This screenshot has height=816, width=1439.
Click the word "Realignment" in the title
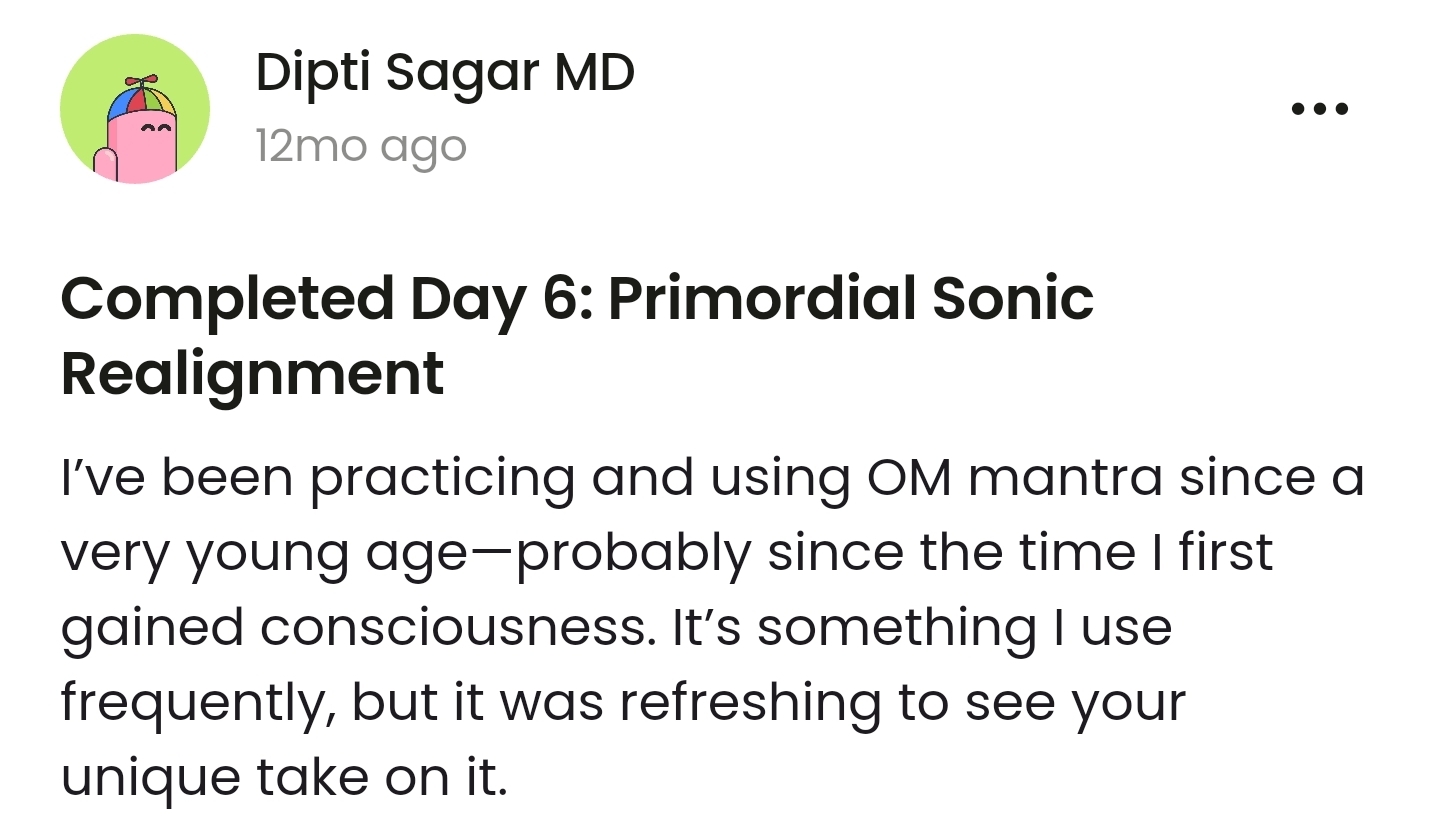pos(252,373)
